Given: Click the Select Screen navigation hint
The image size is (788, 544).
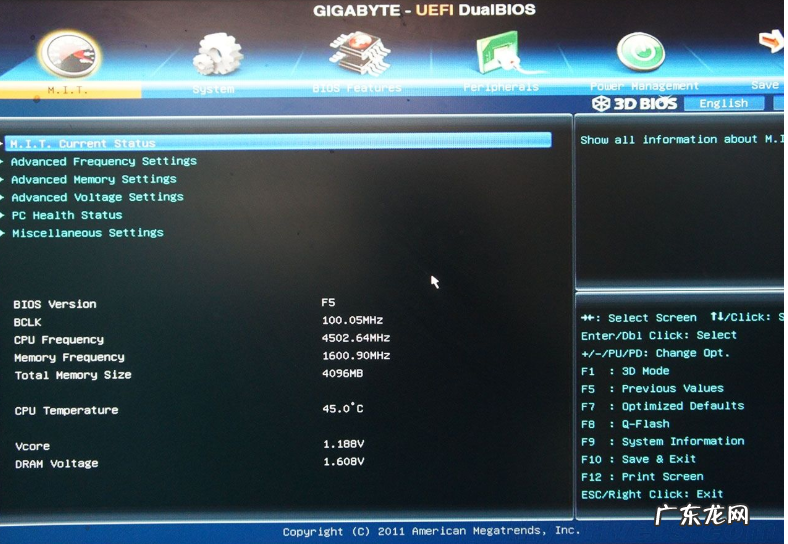Looking at the screenshot, I should (x=639, y=318).
